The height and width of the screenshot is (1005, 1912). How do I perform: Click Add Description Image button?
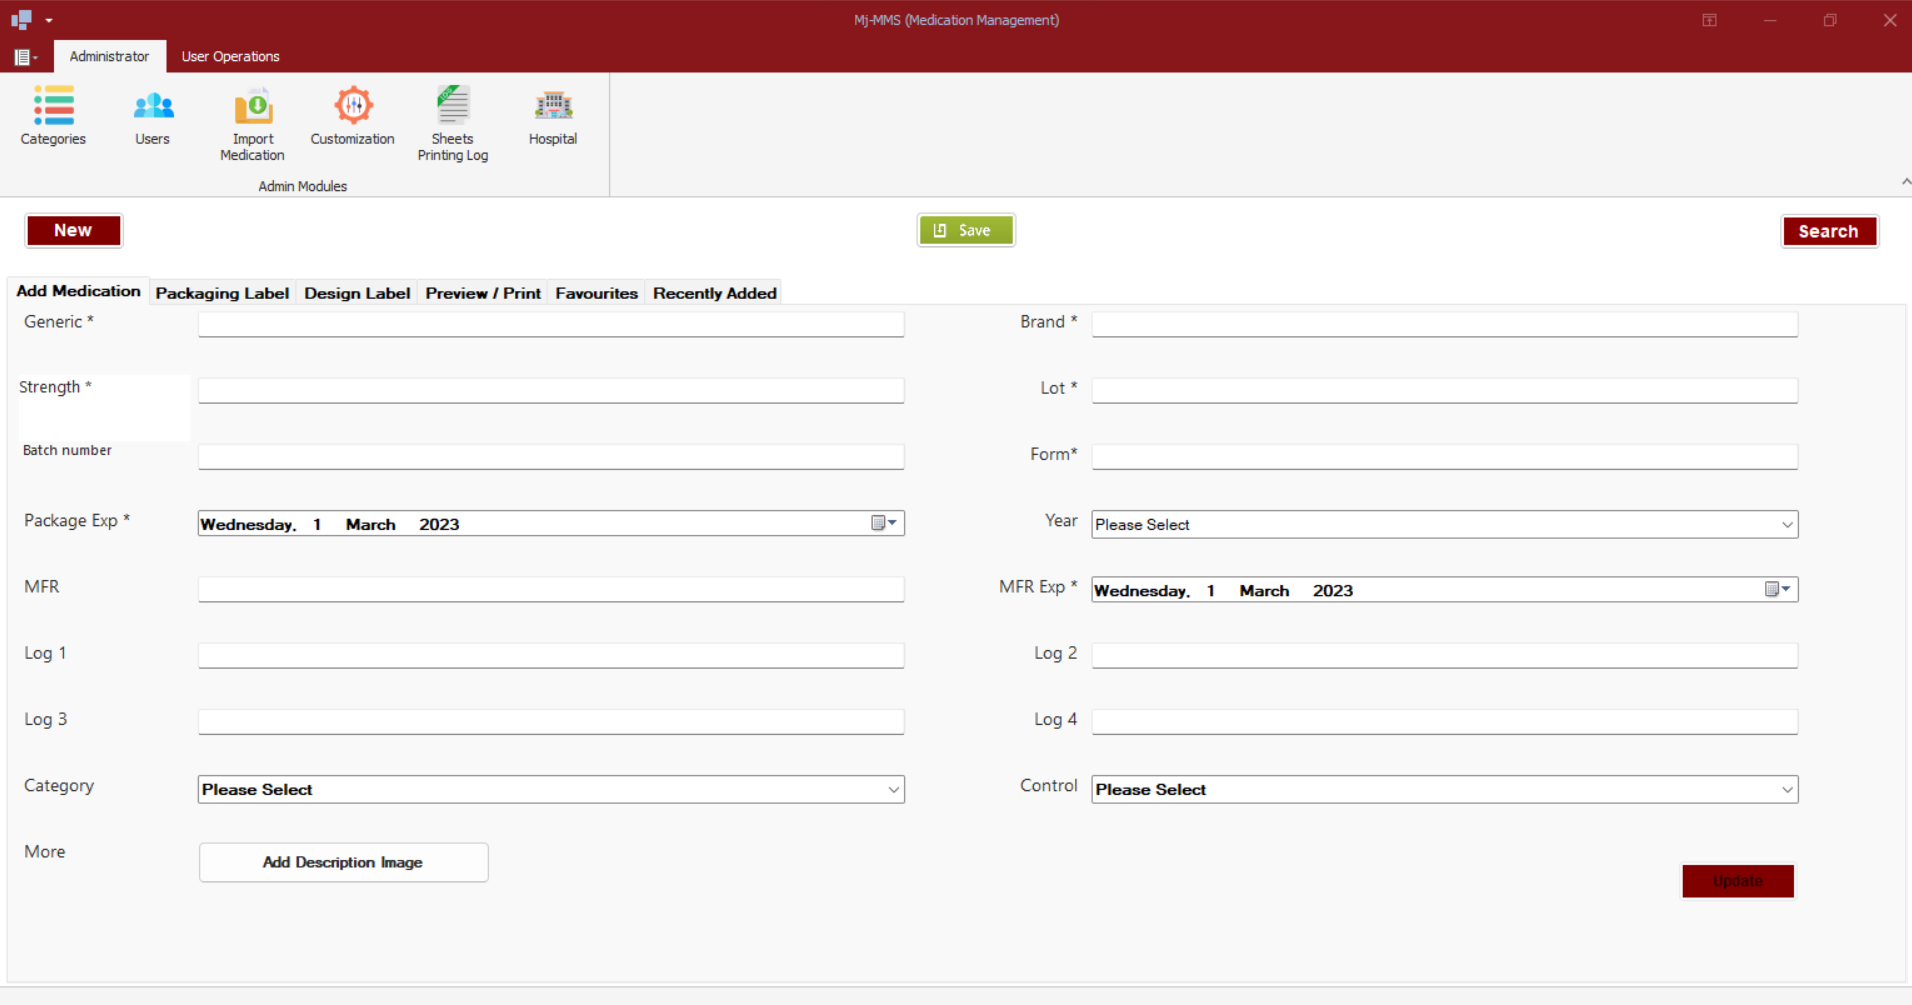coord(343,862)
